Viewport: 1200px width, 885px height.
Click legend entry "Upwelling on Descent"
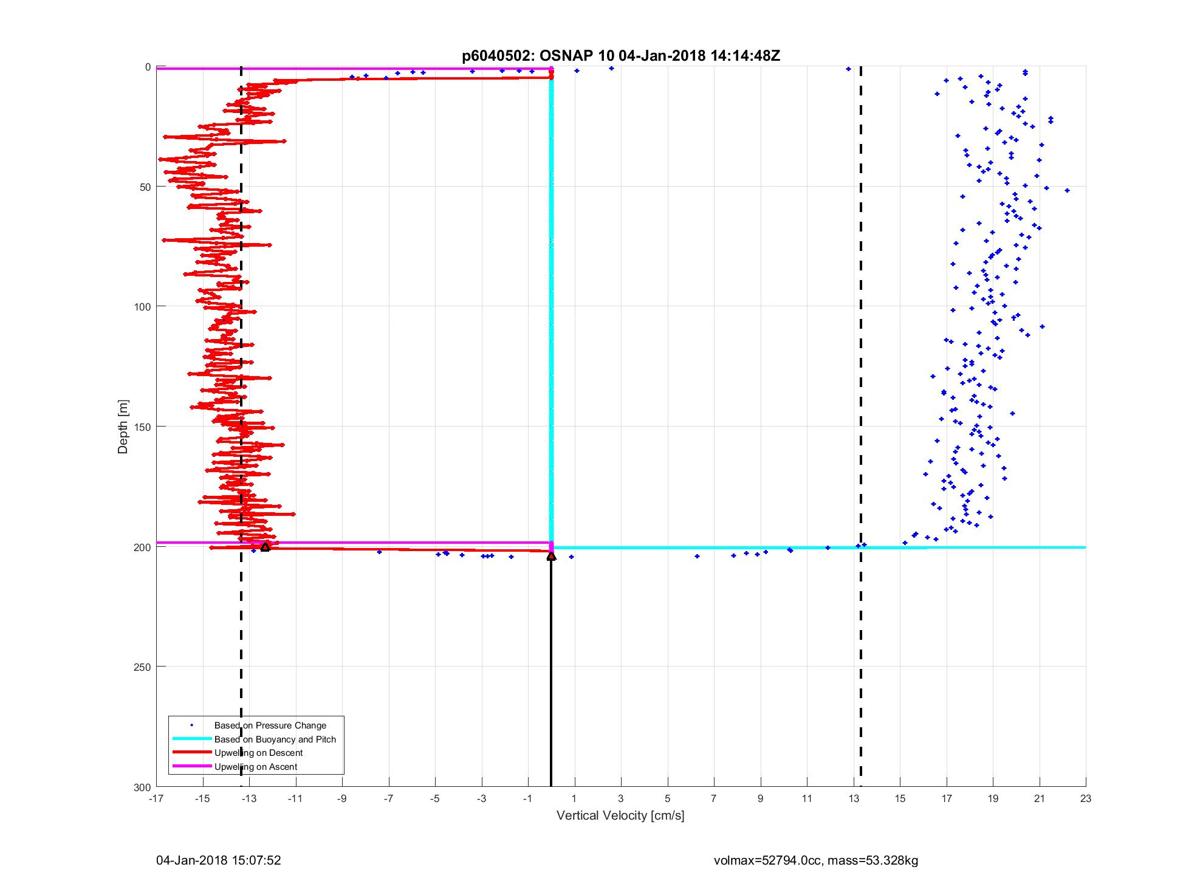tap(259, 753)
